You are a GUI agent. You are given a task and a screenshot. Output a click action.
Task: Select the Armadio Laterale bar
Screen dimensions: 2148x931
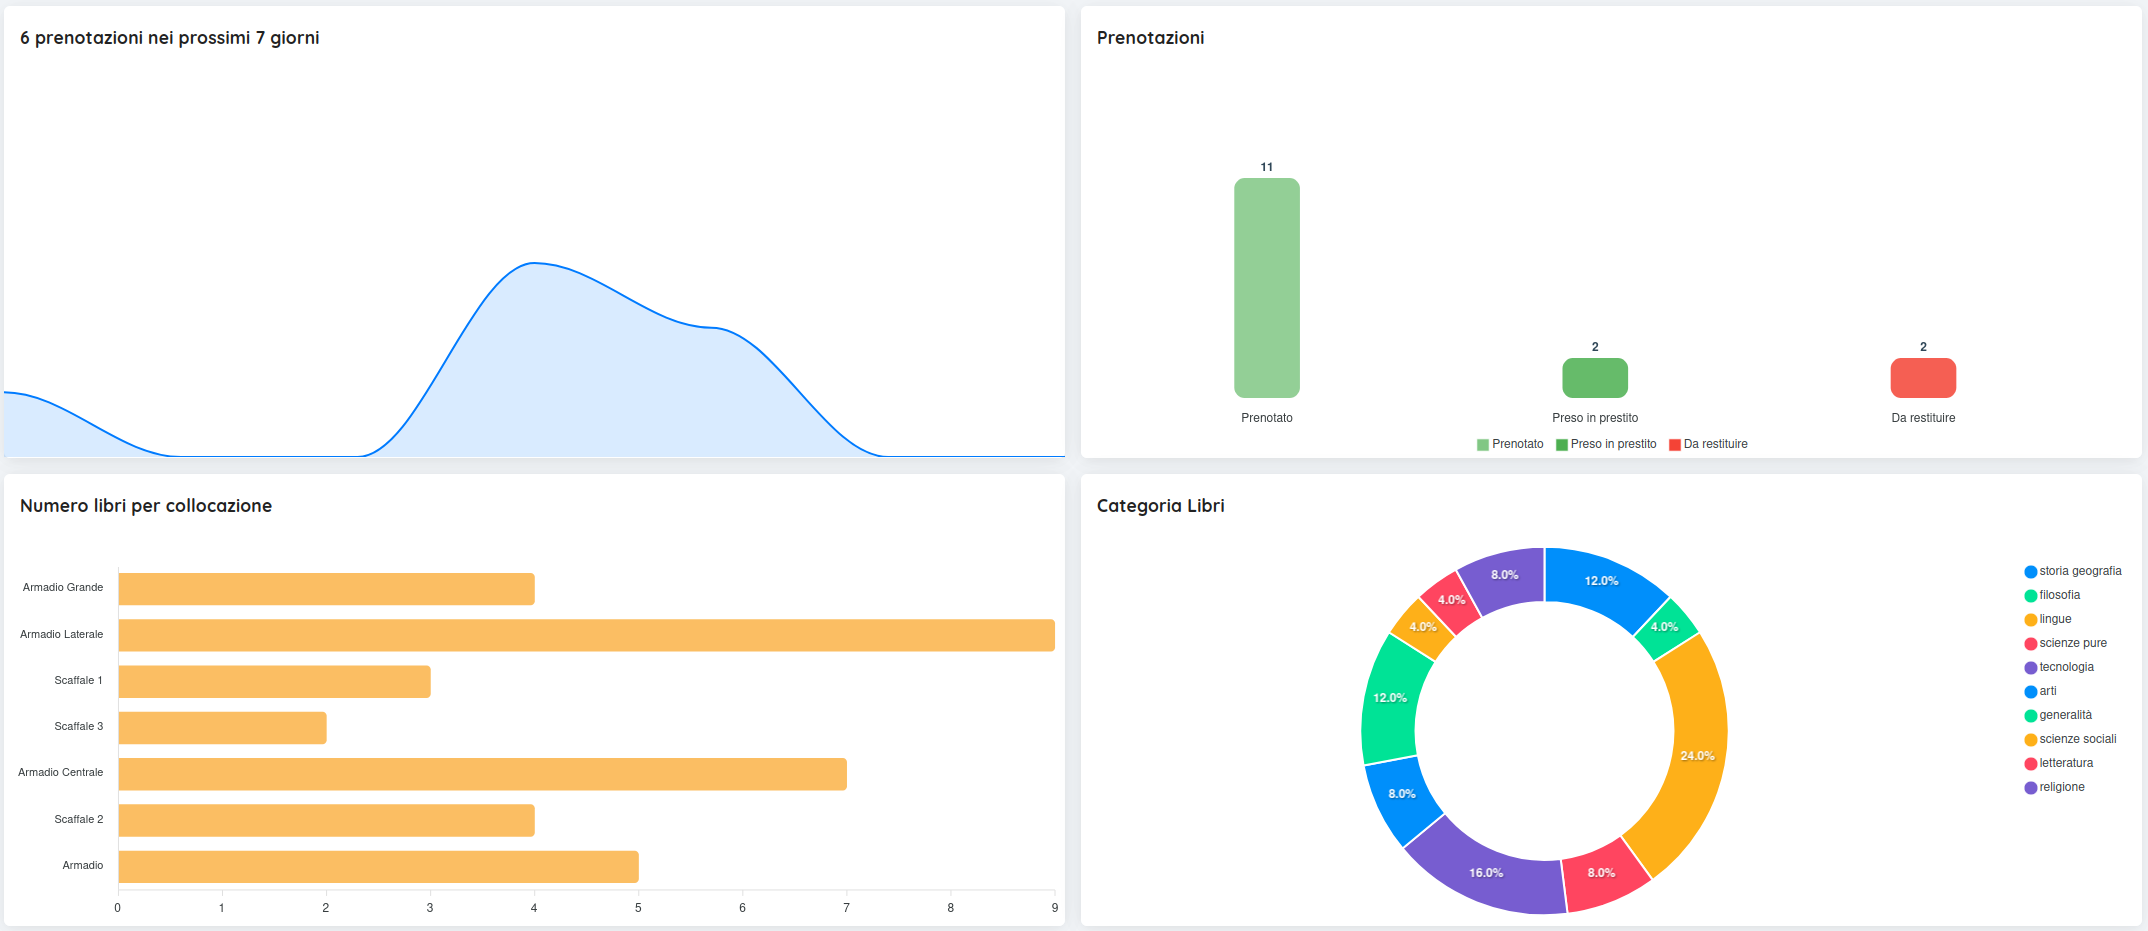[586, 635]
